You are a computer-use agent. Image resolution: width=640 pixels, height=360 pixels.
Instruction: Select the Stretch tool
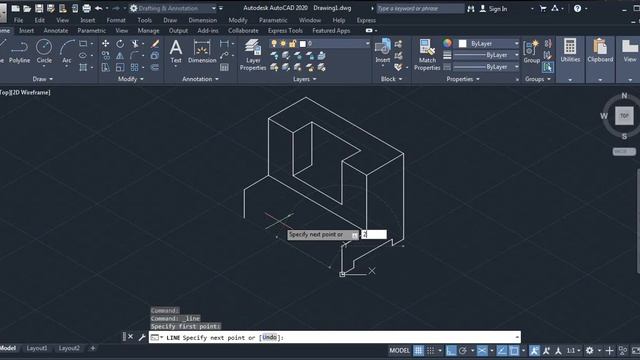tap(105, 67)
